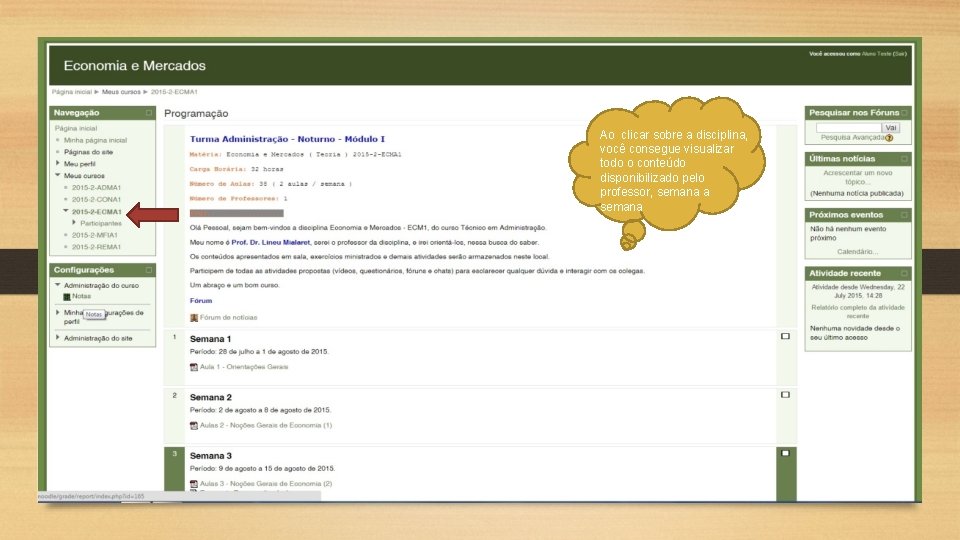Open course 2015-2-REMA1 in navigation
The image size is (960, 540).
point(96,247)
